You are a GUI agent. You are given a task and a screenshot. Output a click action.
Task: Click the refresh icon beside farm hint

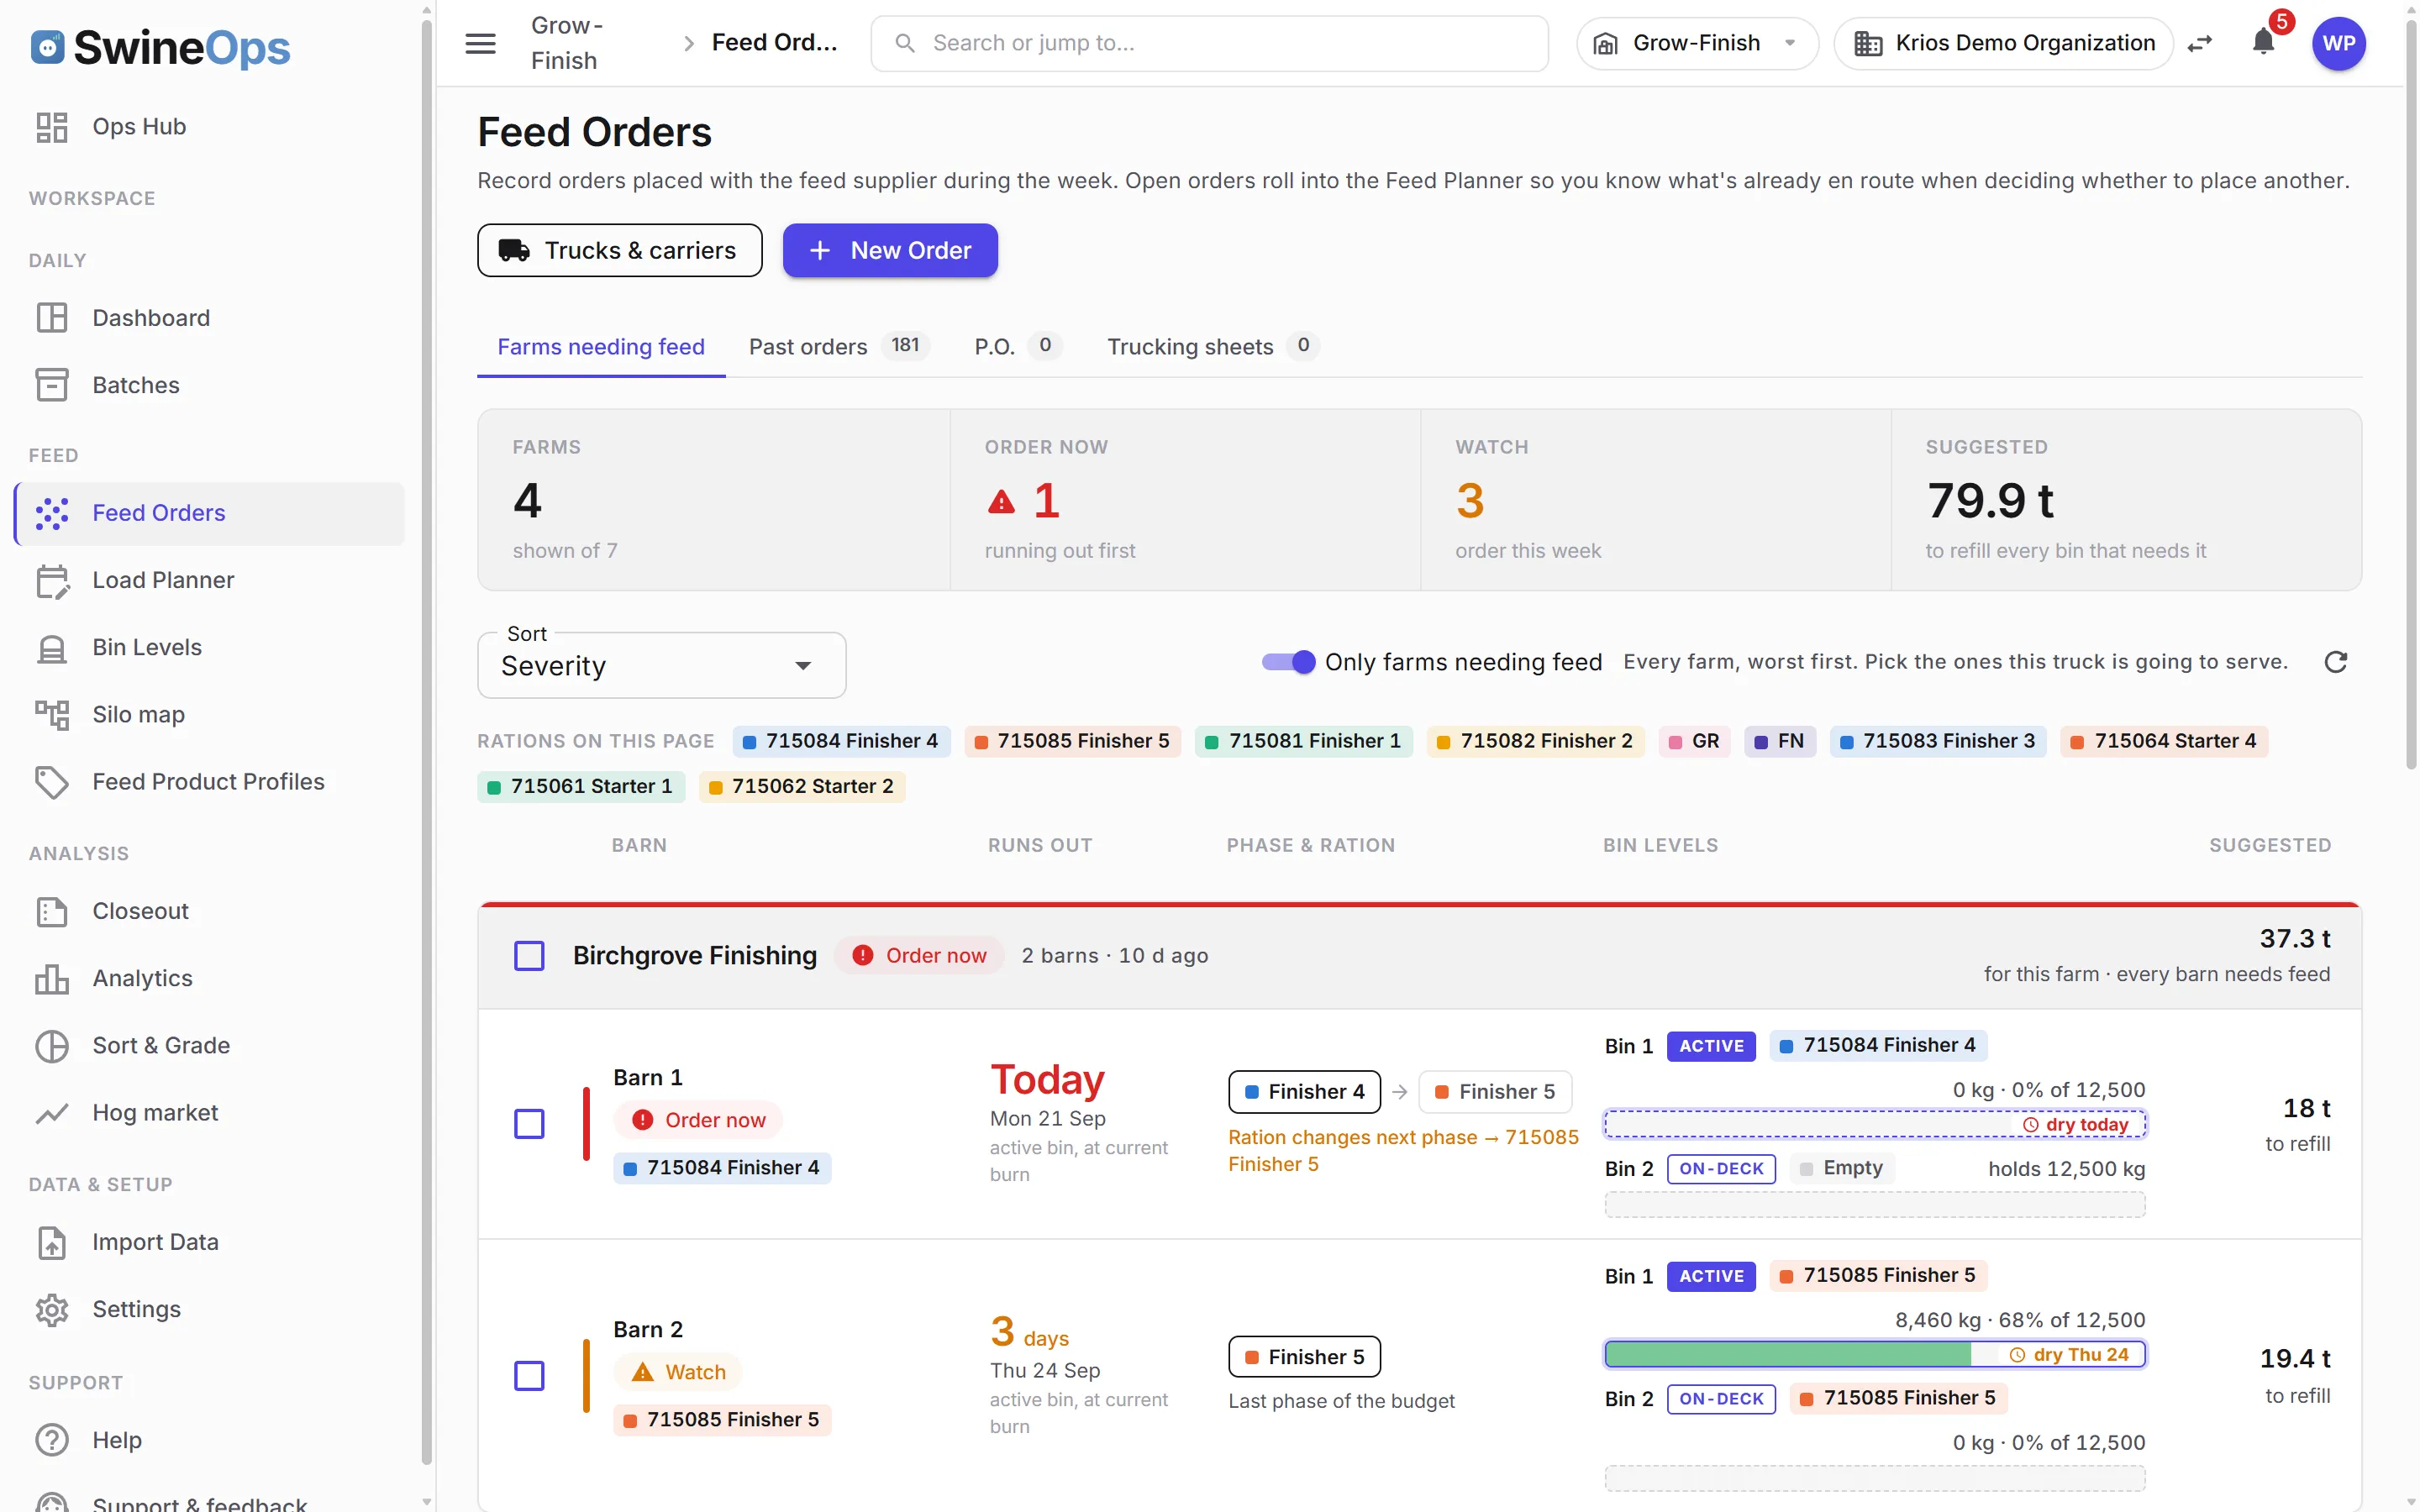click(2335, 662)
